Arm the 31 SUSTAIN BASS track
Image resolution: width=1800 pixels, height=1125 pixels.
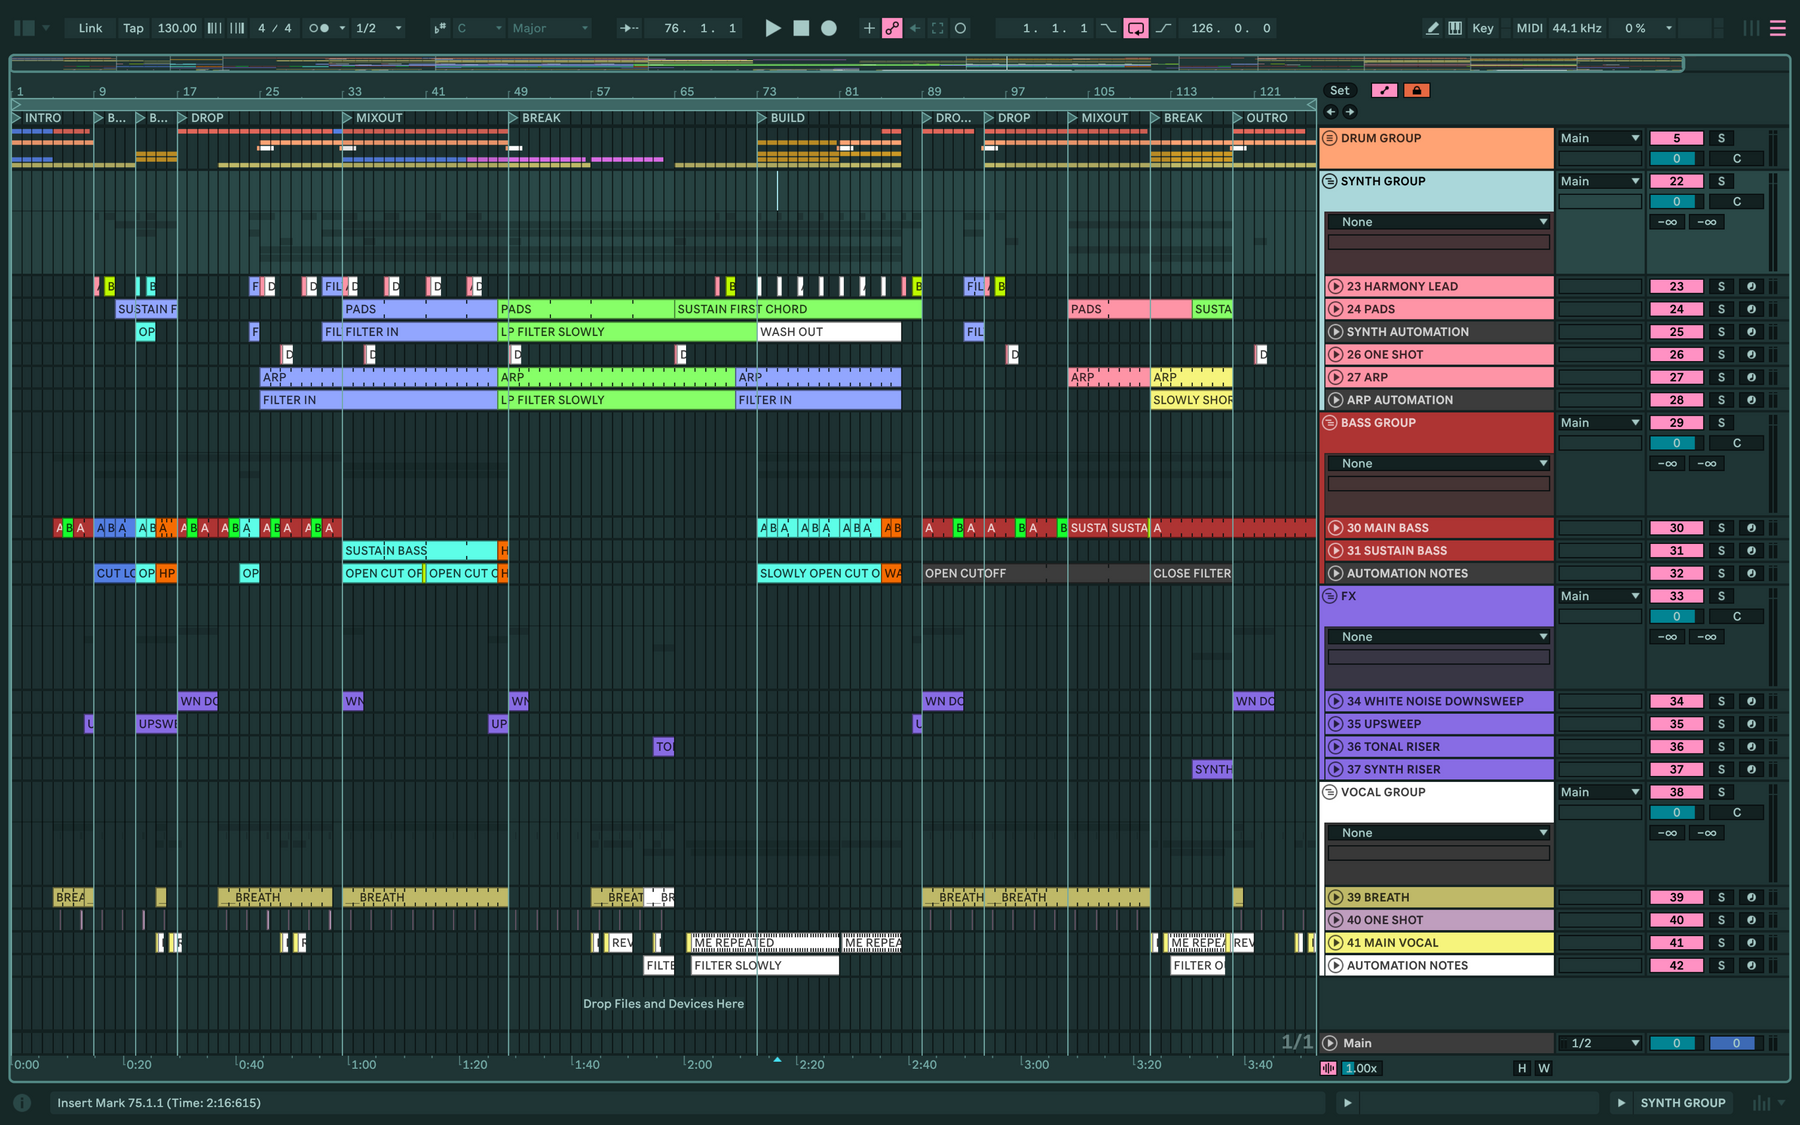1751,550
